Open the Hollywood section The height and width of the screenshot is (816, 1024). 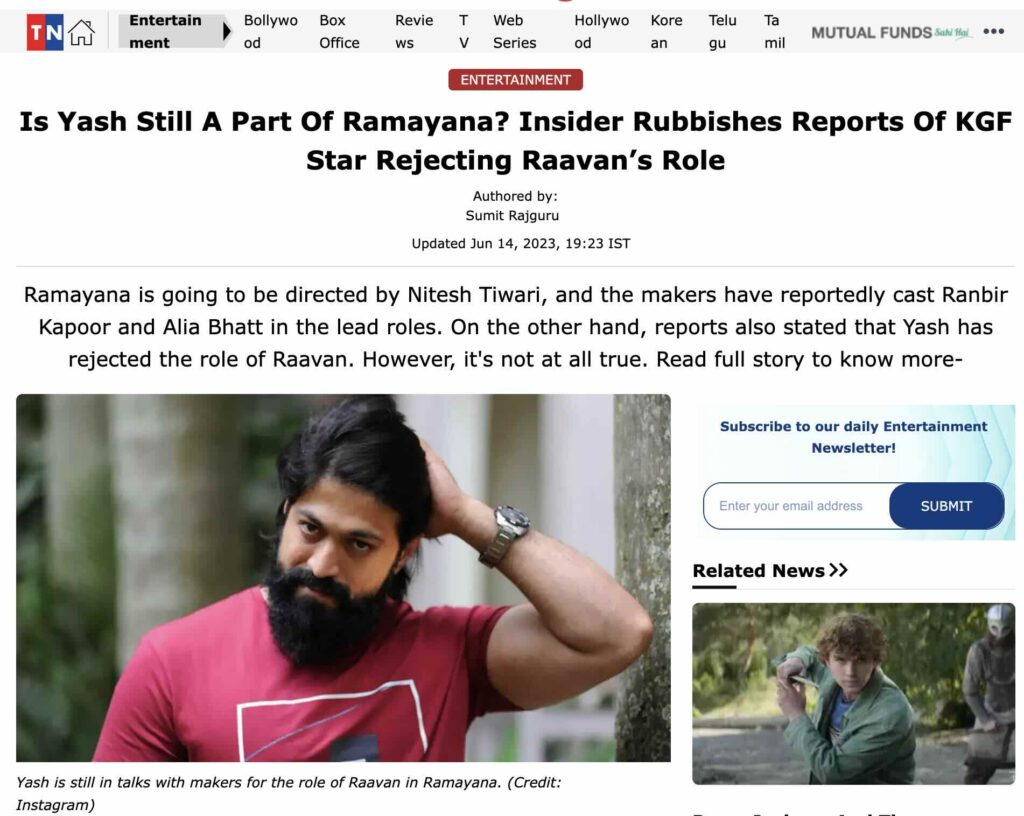point(601,31)
